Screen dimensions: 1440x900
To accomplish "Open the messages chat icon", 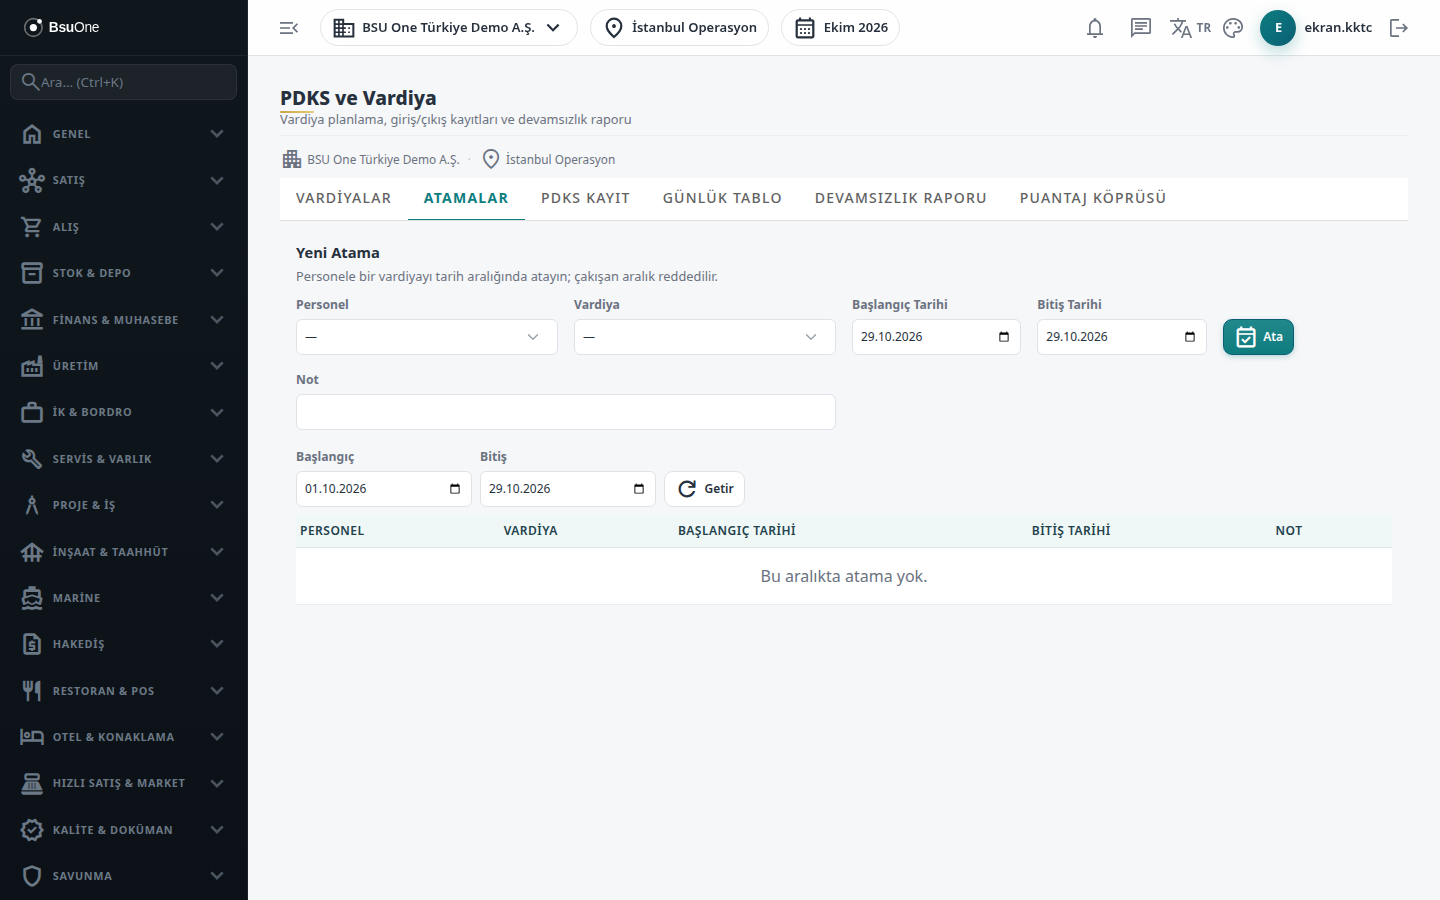I will point(1141,28).
